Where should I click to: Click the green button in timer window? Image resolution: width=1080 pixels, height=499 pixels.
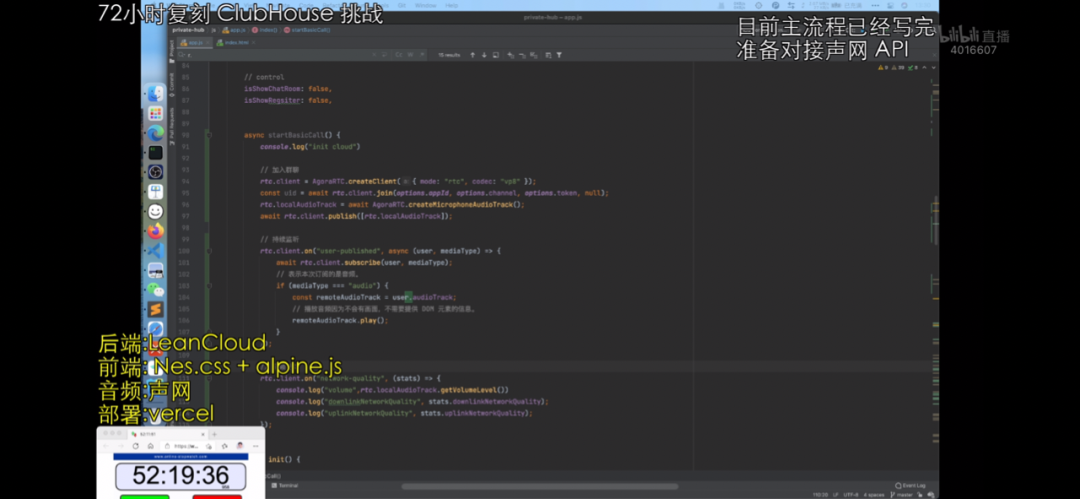(x=145, y=496)
